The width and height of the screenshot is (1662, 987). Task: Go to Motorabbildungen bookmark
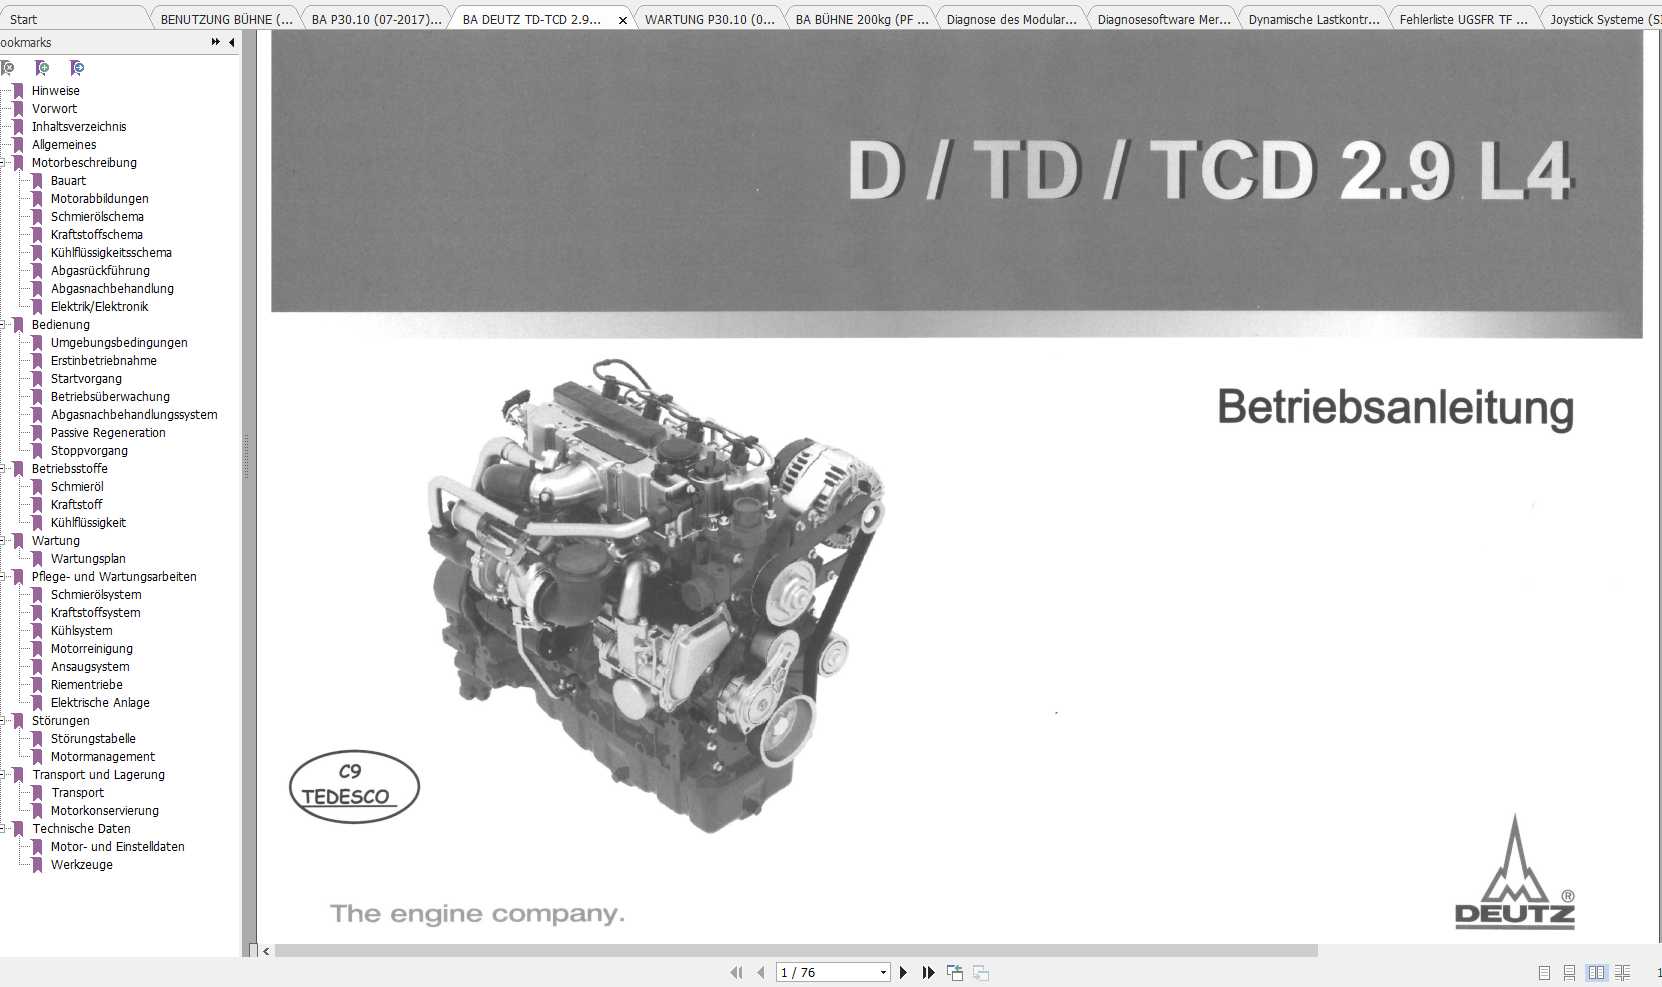pos(99,198)
